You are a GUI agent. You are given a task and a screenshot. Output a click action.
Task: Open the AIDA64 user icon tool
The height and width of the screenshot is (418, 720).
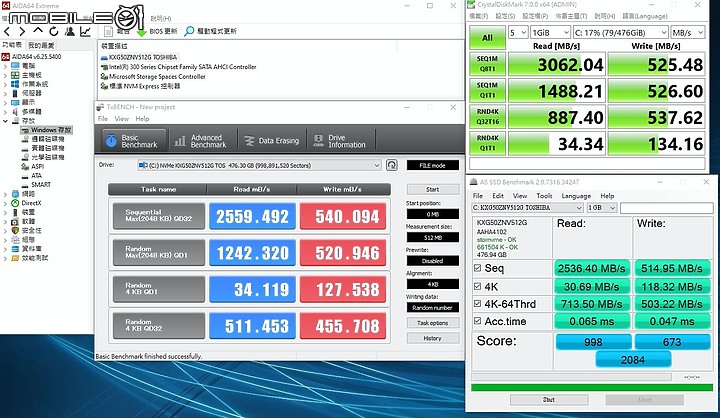click(x=70, y=31)
